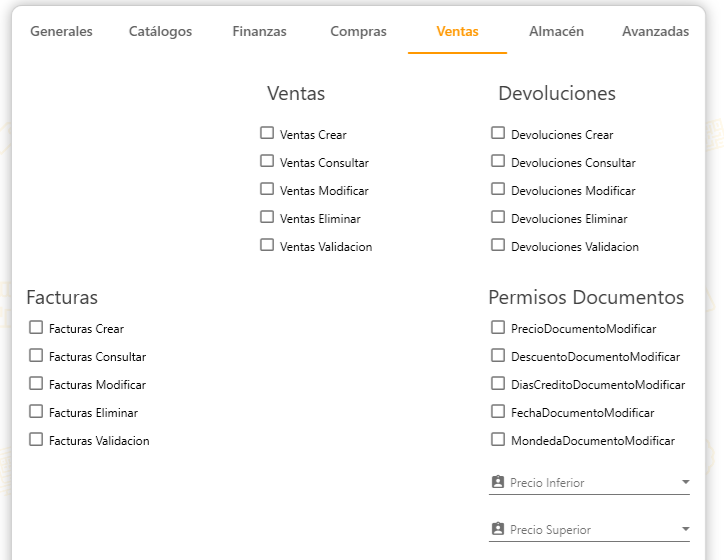Enable Facturas Validacion checkbox
This screenshot has width=724, height=560.
[x=36, y=439]
